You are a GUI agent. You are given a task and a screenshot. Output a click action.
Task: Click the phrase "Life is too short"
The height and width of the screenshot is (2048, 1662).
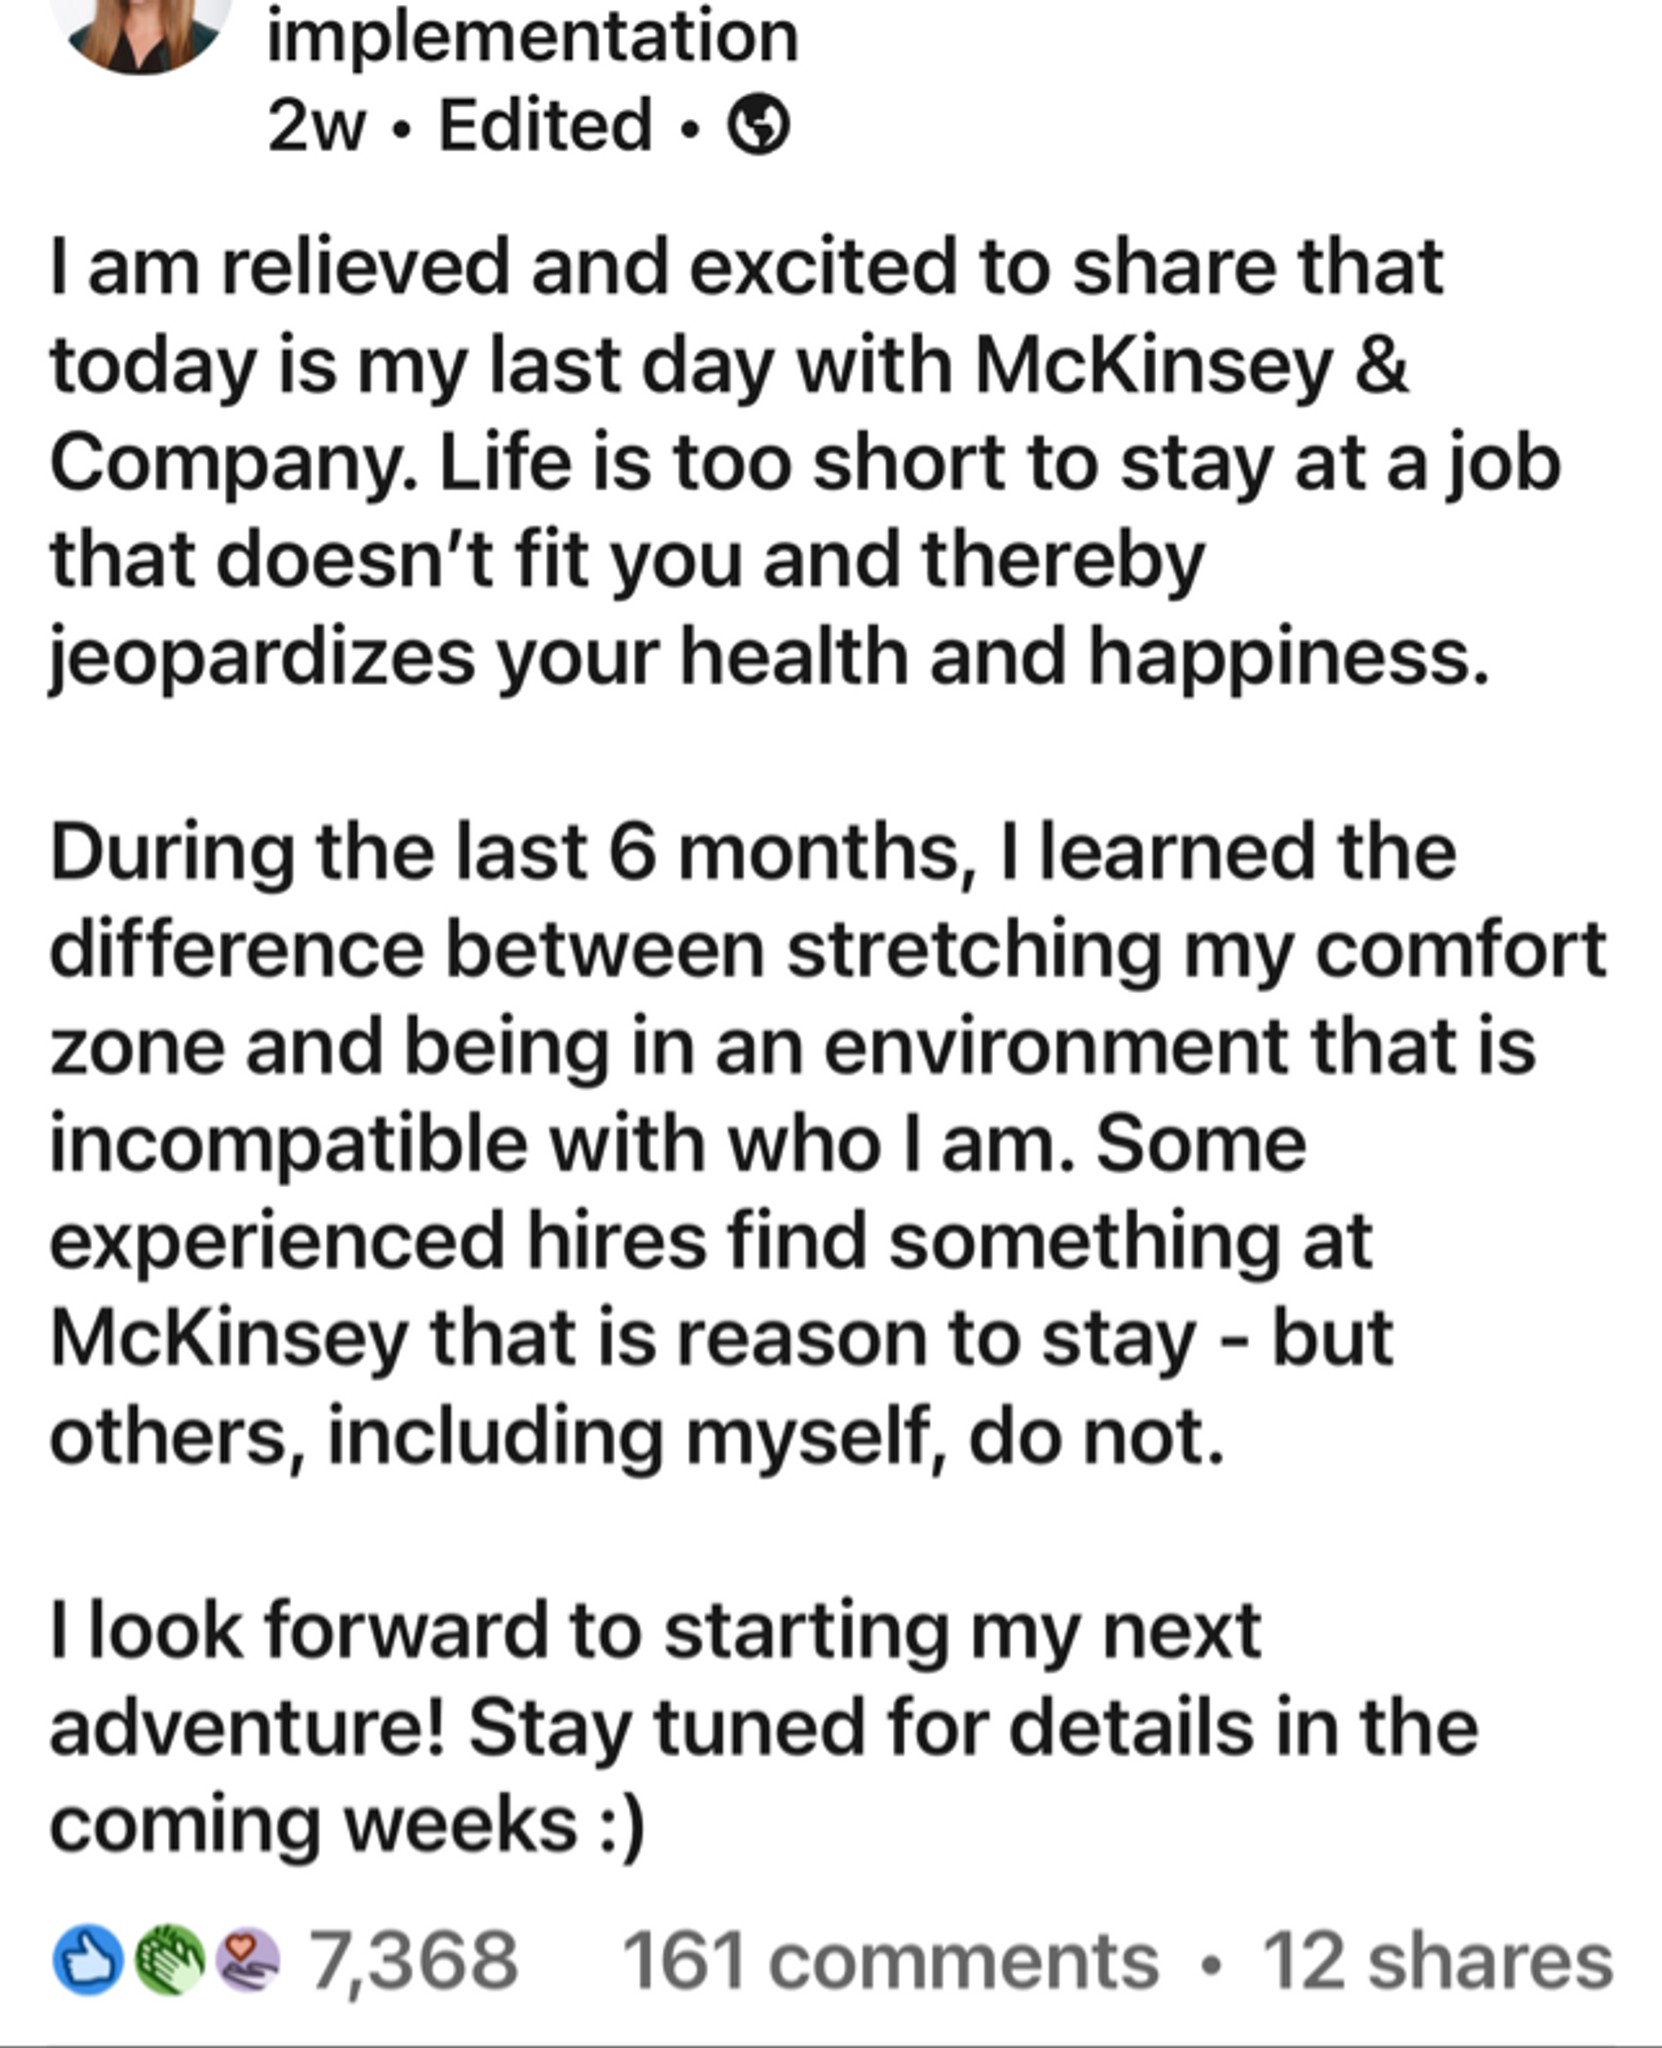(x=719, y=463)
